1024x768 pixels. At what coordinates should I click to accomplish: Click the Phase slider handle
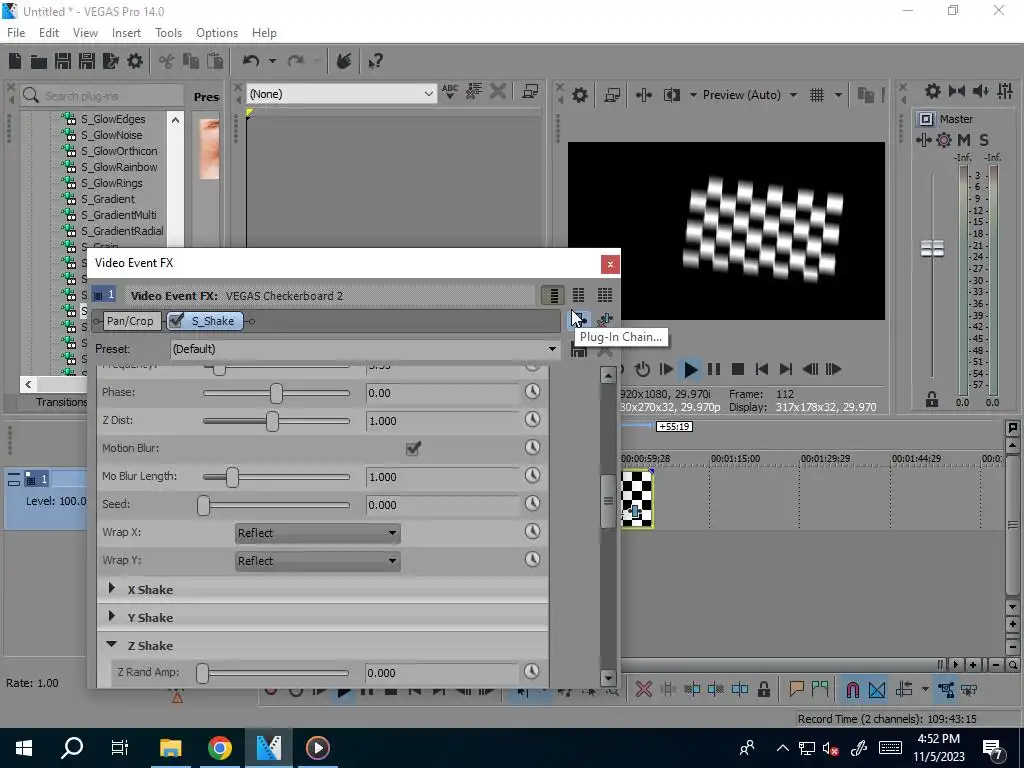[x=276, y=393]
